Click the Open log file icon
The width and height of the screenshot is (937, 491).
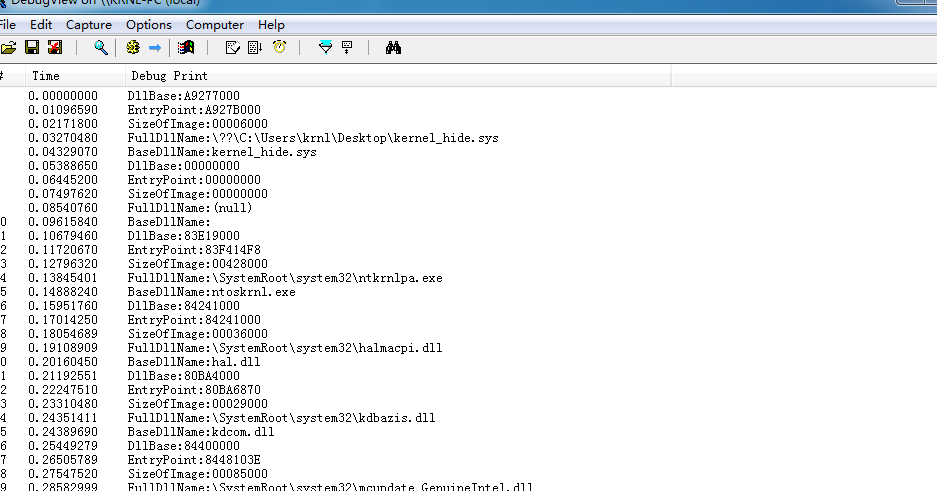coord(9,48)
